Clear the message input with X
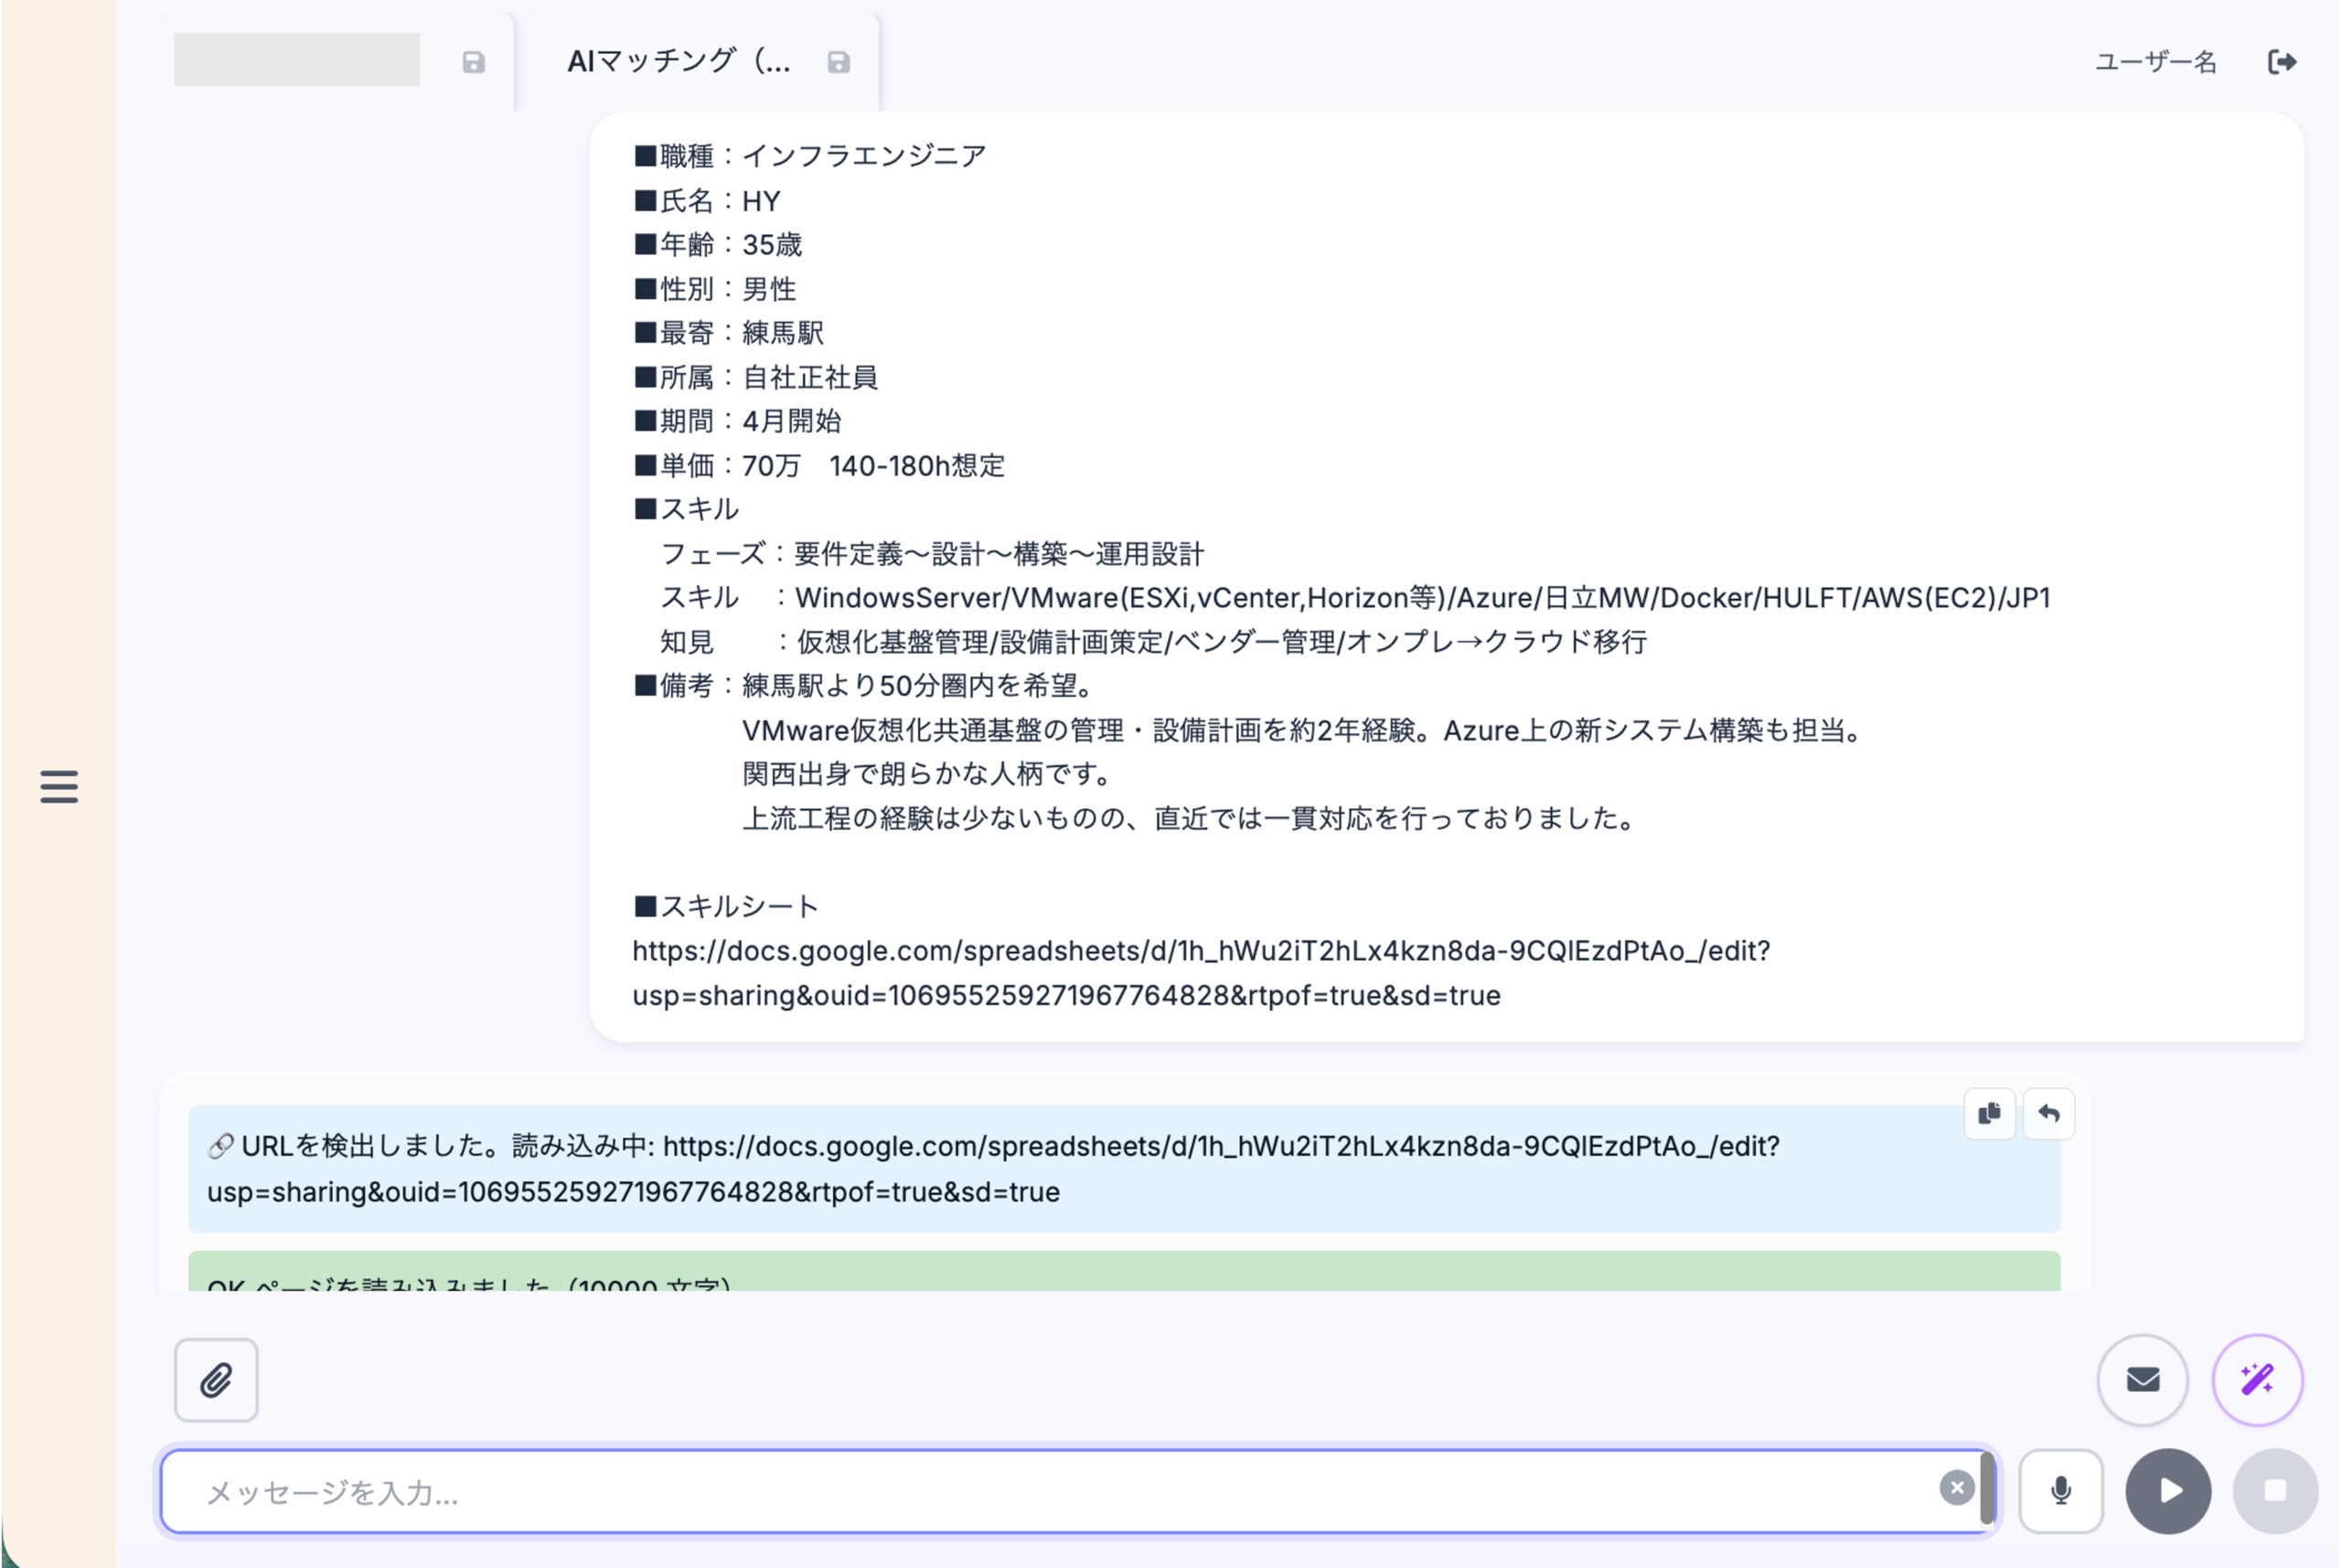The image size is (2341, 1568). coord(1956,1488)
